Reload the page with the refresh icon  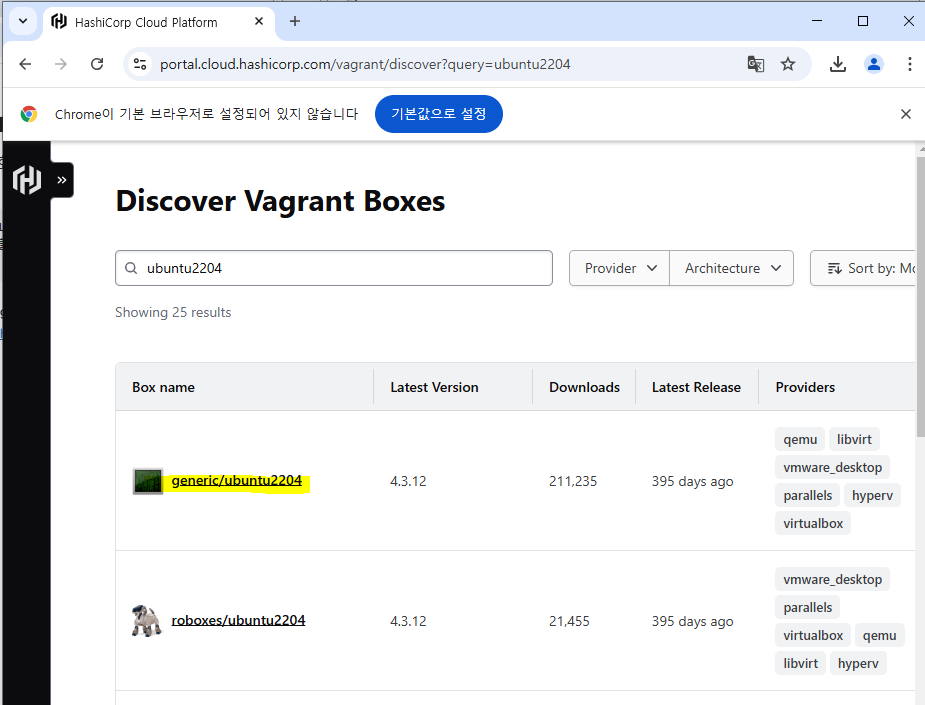97,64
